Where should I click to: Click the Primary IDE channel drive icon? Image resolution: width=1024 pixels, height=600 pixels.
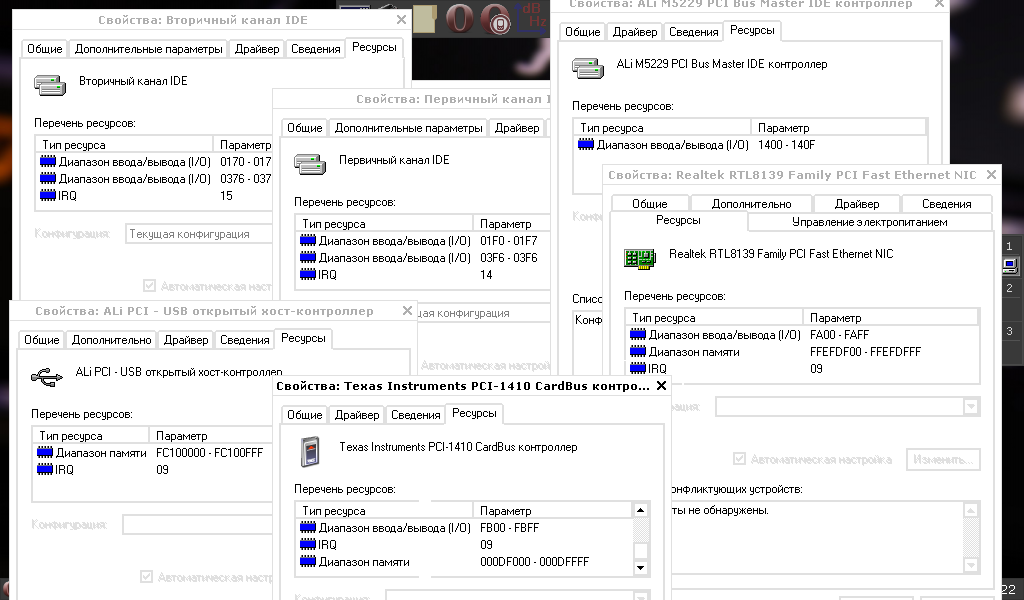pos(309,164)
